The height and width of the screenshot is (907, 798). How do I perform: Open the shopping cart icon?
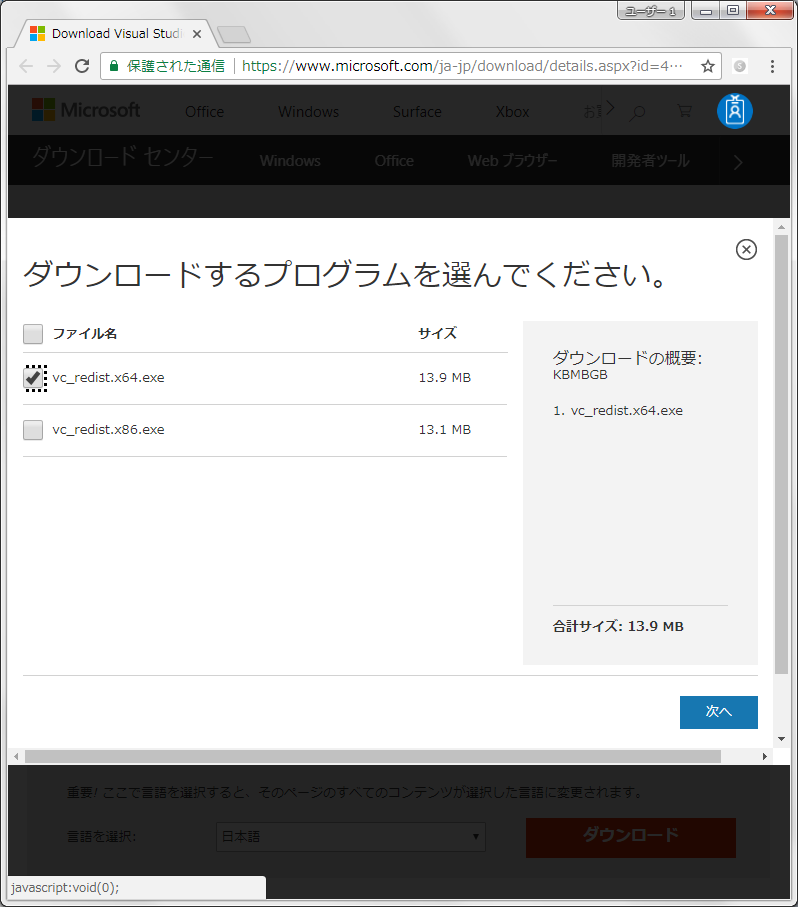(685, 111)
